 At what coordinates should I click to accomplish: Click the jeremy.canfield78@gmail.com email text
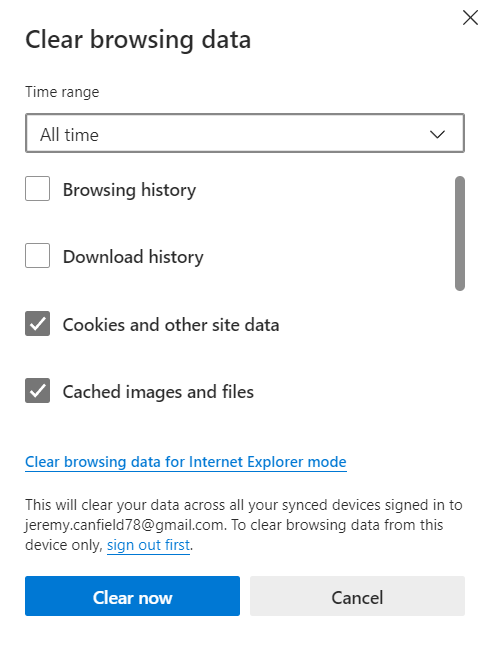(x=125, y=525)
